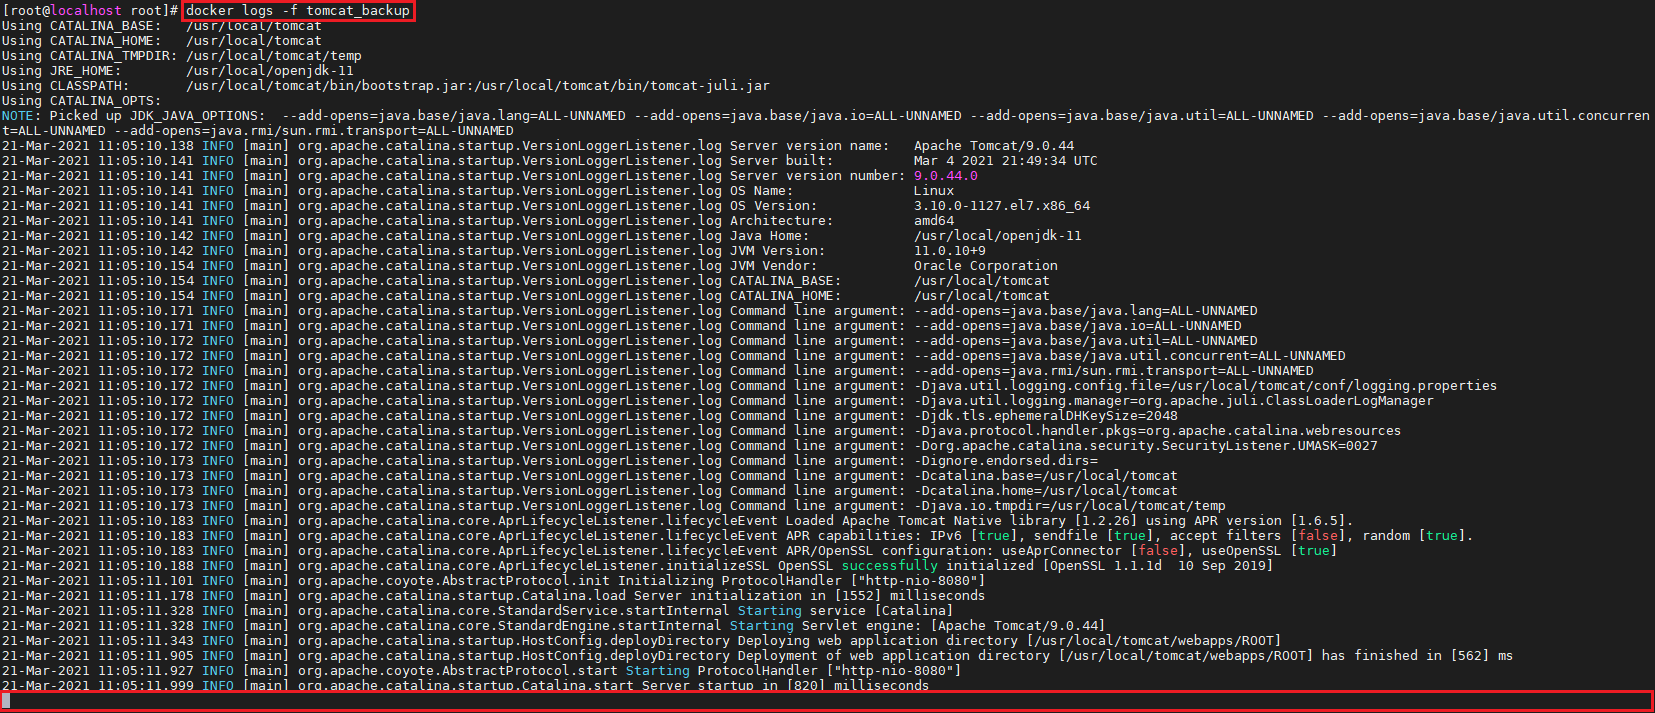Viewport: 1655px width, 713px height.
Task: Click the terminal cursor on the last line
Action: pos(6,700)
